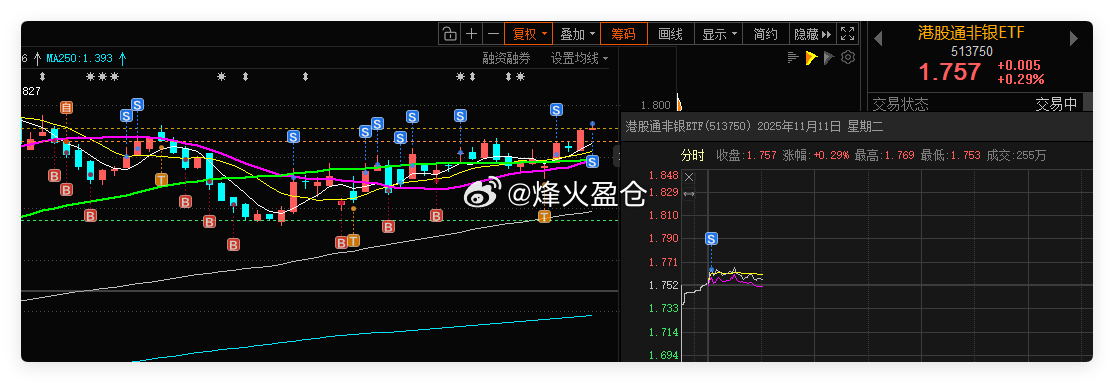Click the 1.771 axis label in popup
The height and width of the screenshot is (383, 1114).
(664, 262)
